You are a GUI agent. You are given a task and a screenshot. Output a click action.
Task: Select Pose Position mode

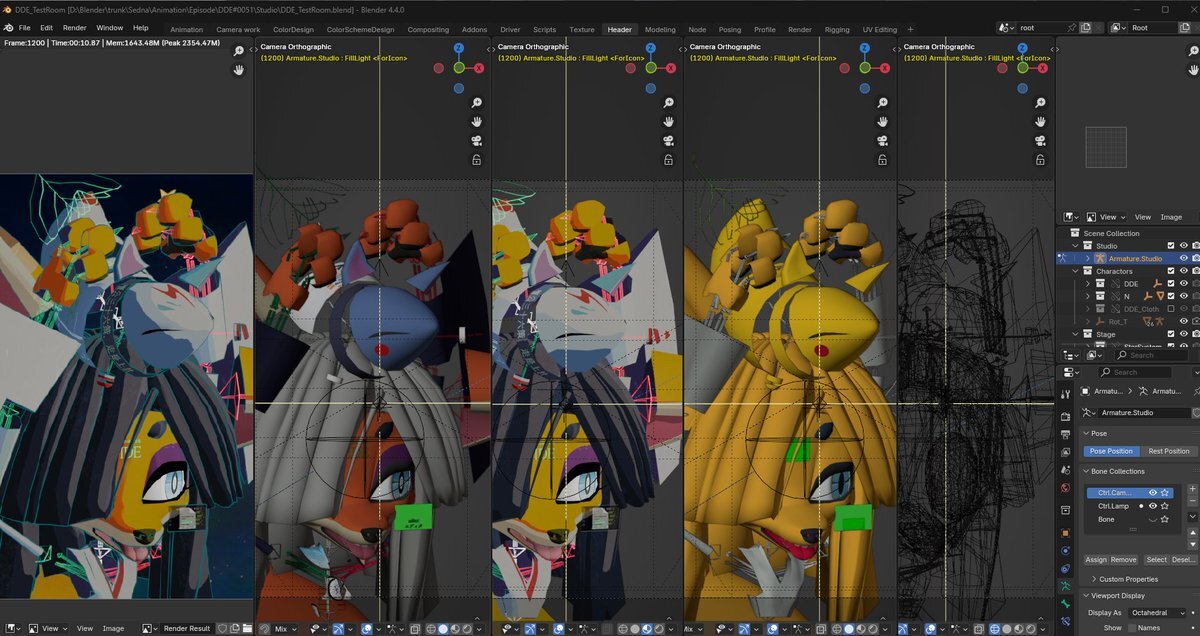coord(1111,451)
